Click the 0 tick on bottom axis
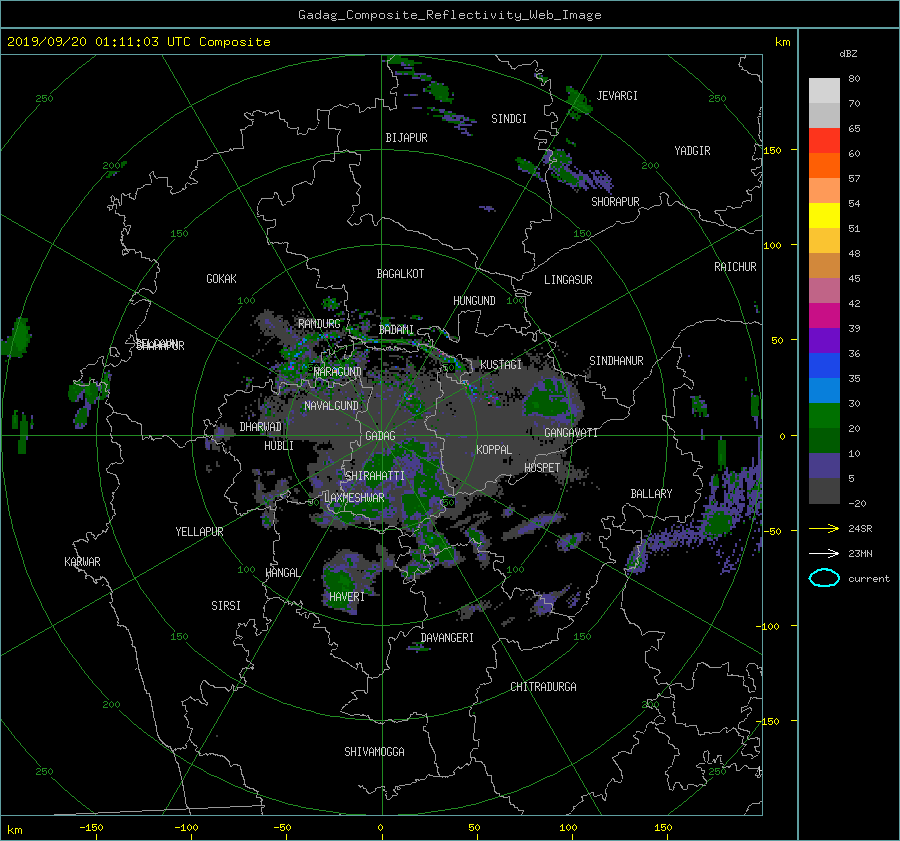Screen dimensions: 900x841 [x=380, y=828]
